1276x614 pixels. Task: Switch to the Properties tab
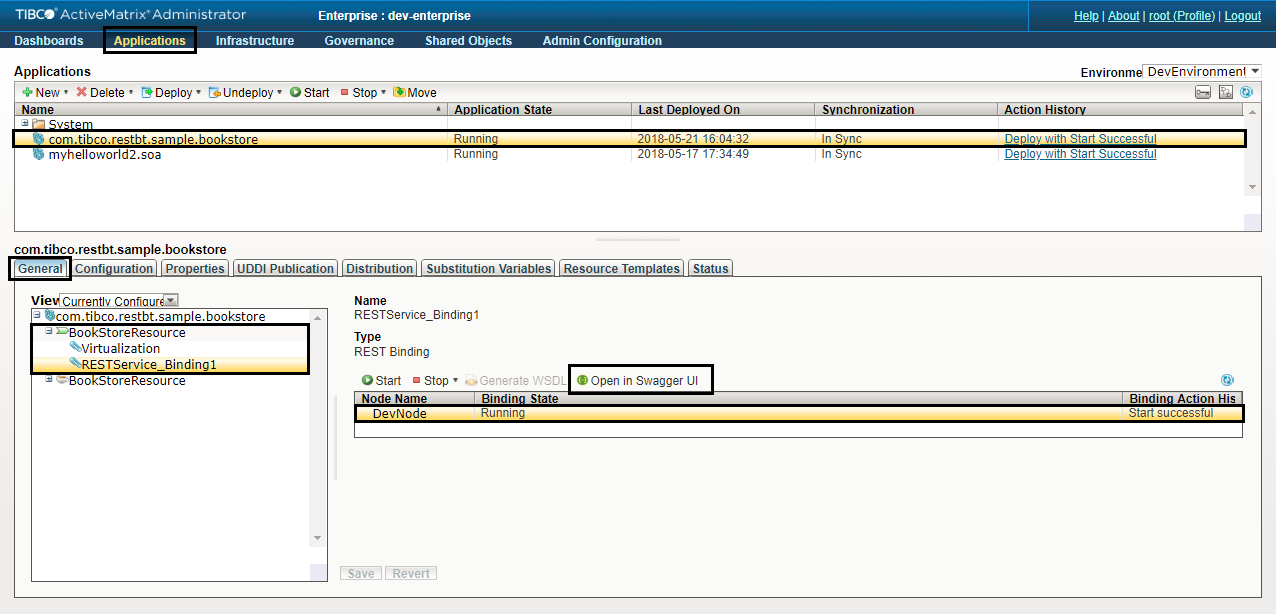[195, 268]
